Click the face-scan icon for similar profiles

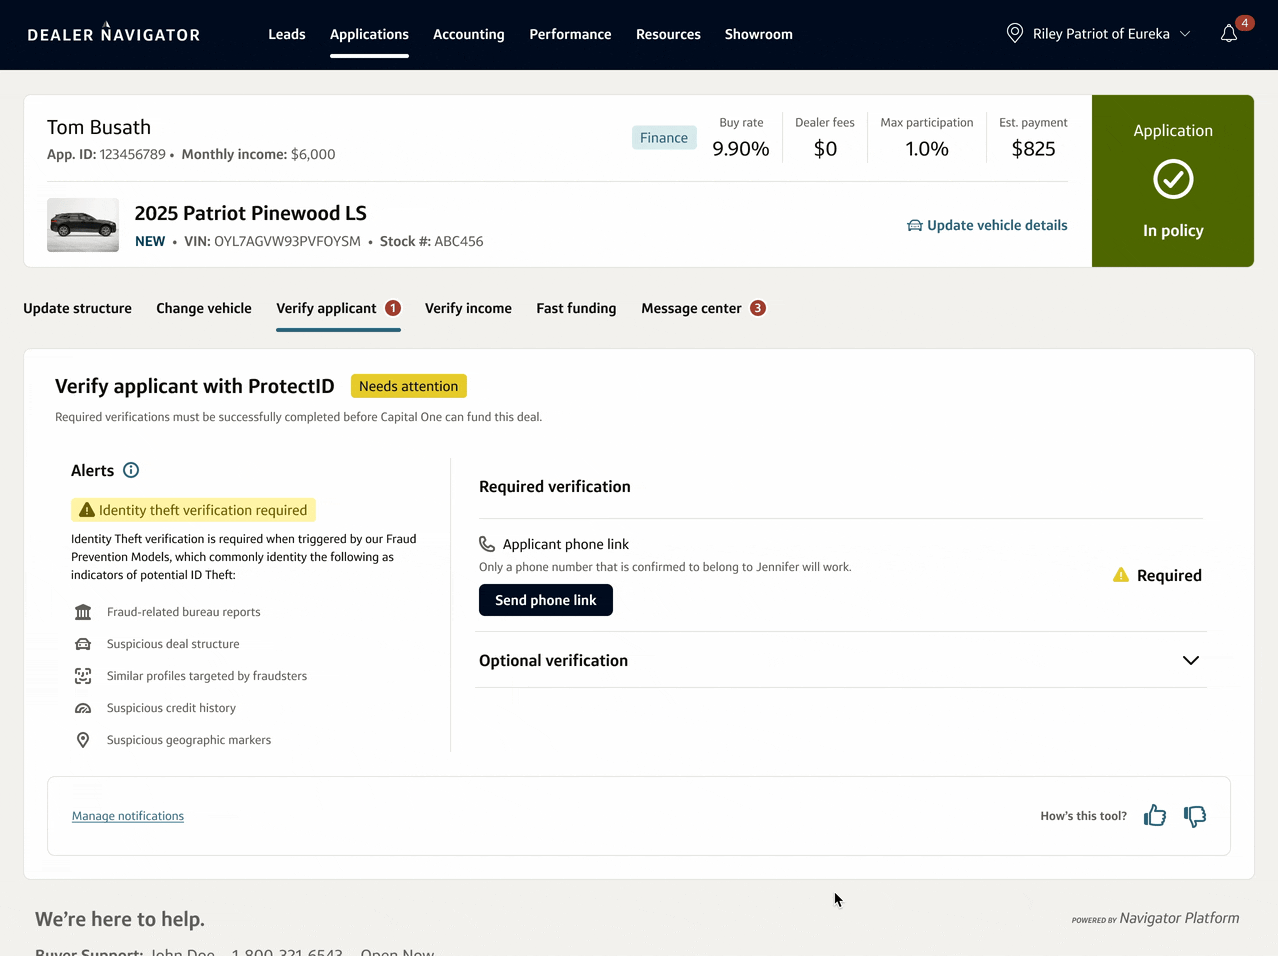[83, 676]
